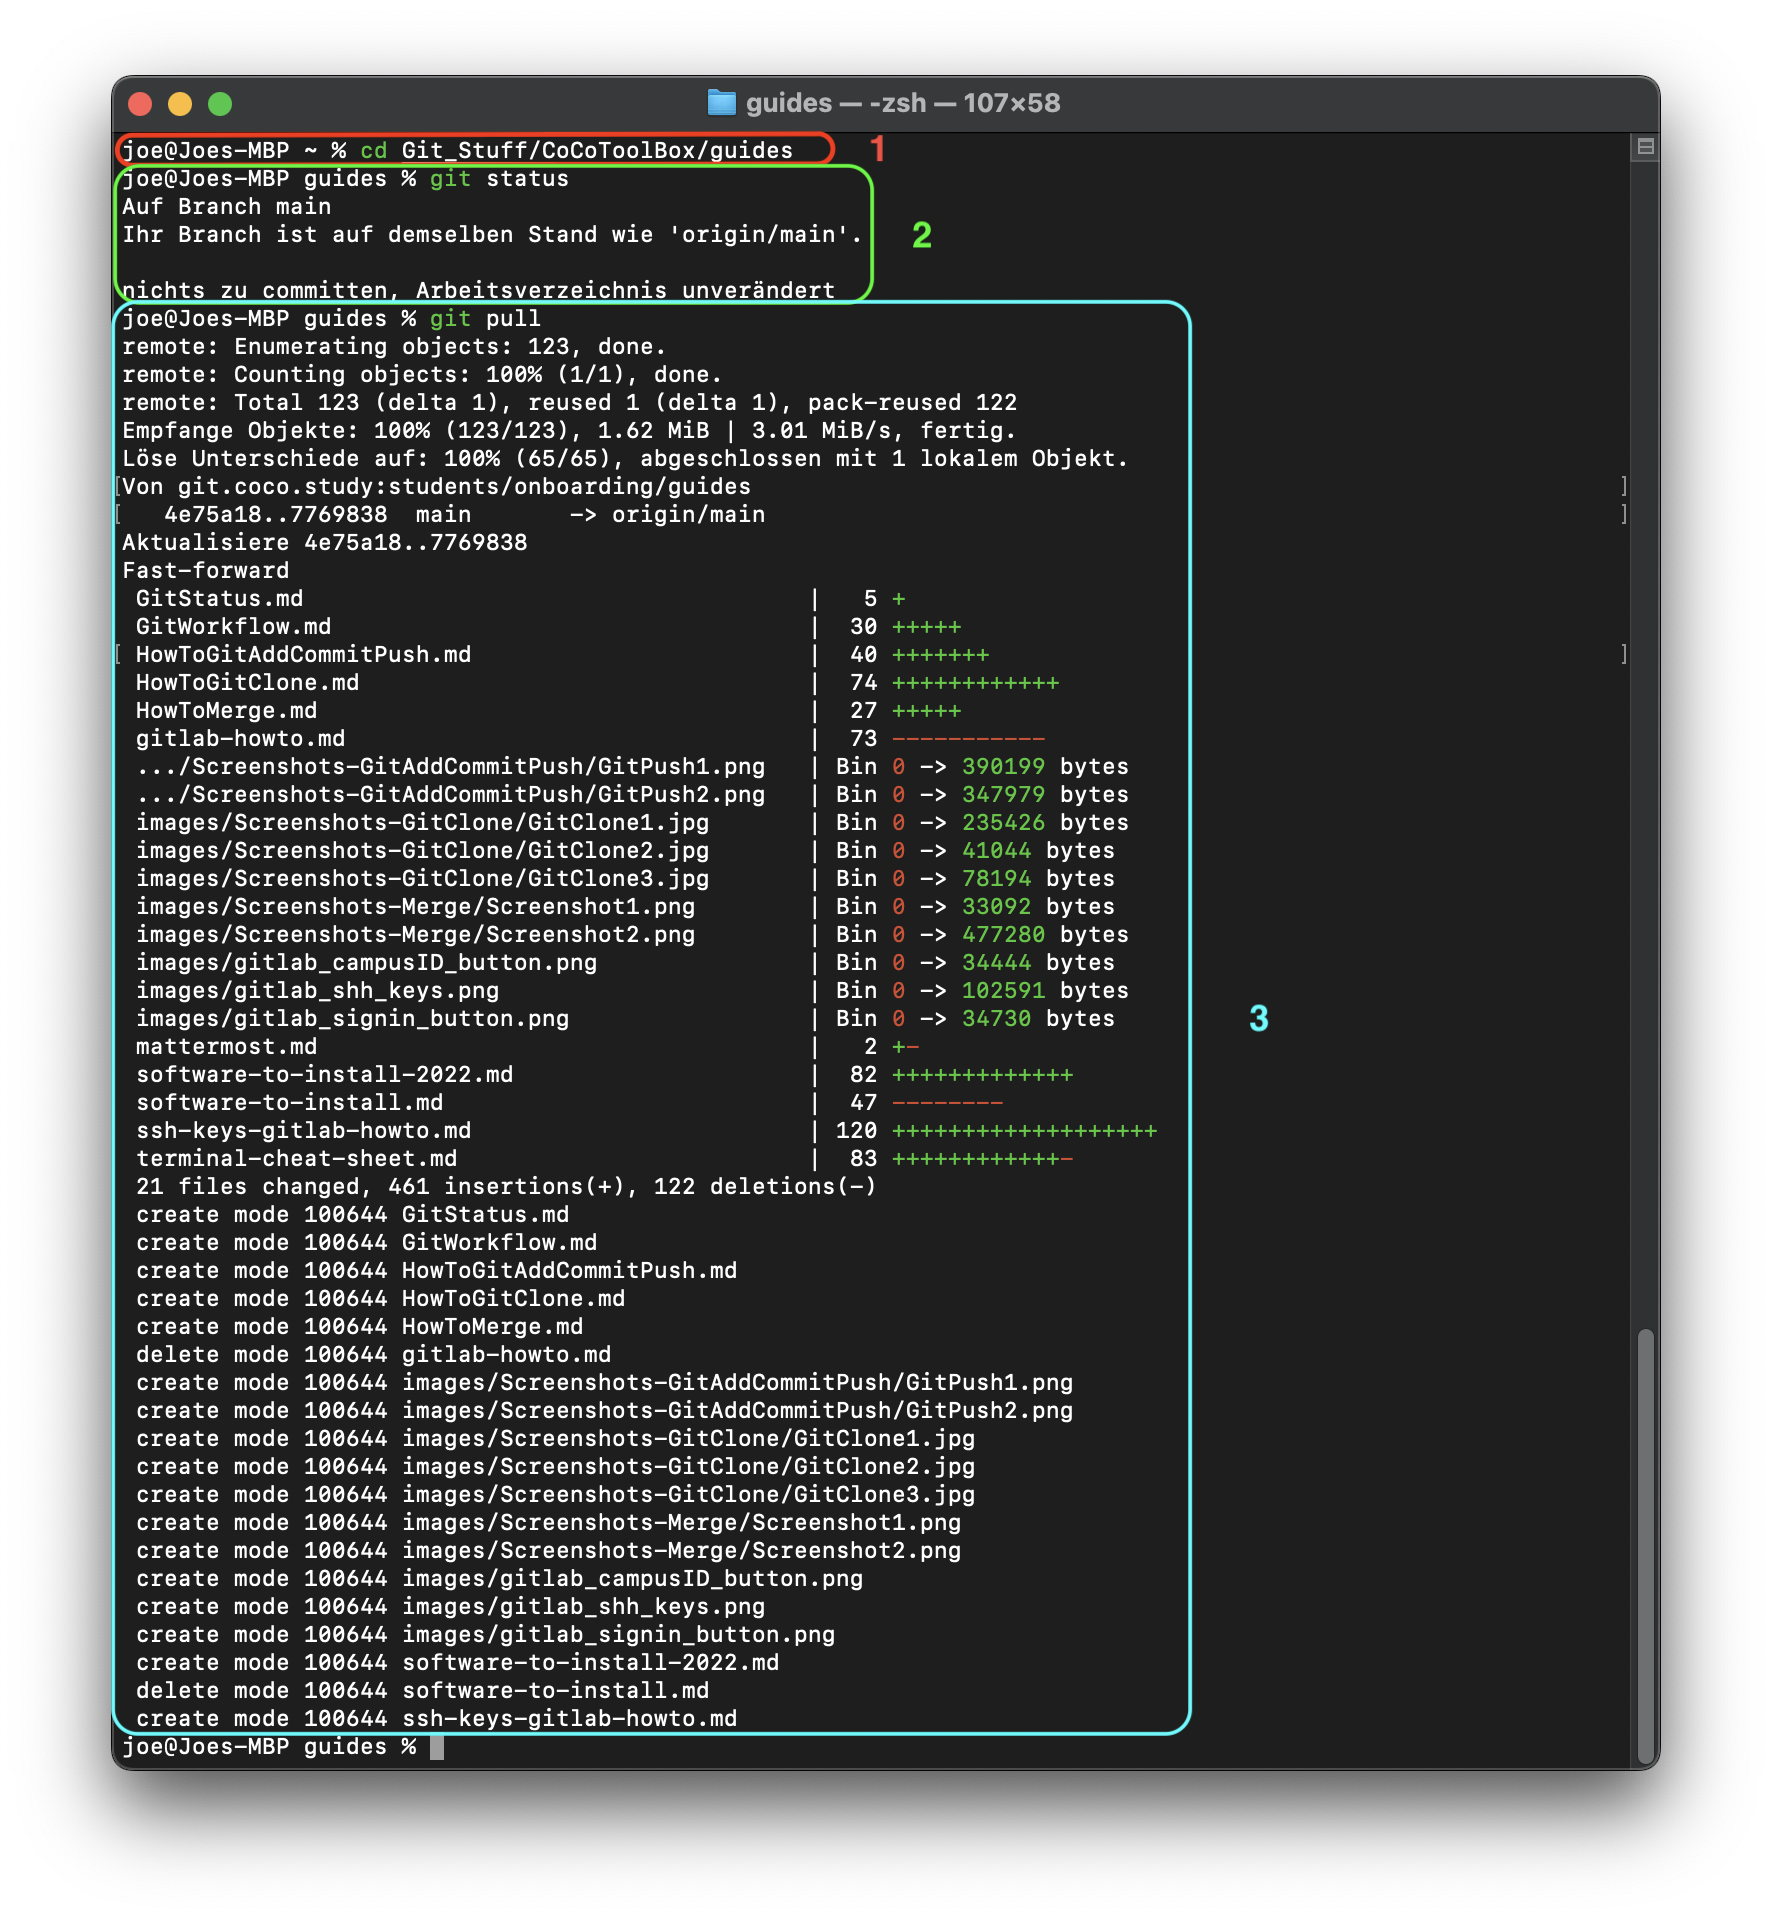Click the 'create mode' line for GitPush2.png
The width and height of the screenshot is (1772, 1918).
click(604, 1410)
